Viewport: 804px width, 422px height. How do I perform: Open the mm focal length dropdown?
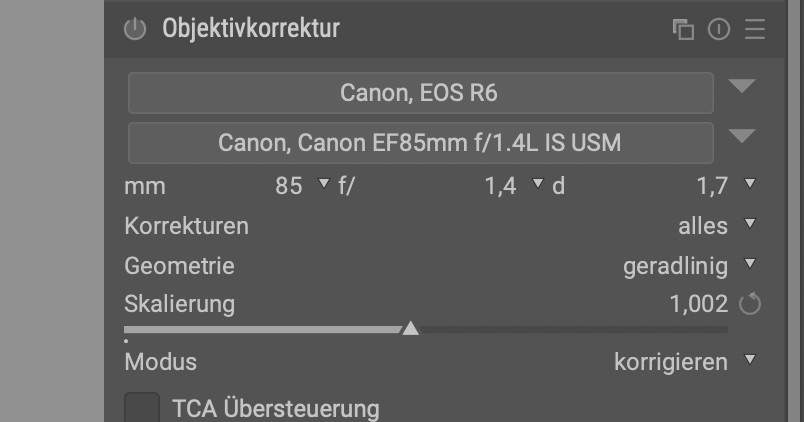coord(322,185)
